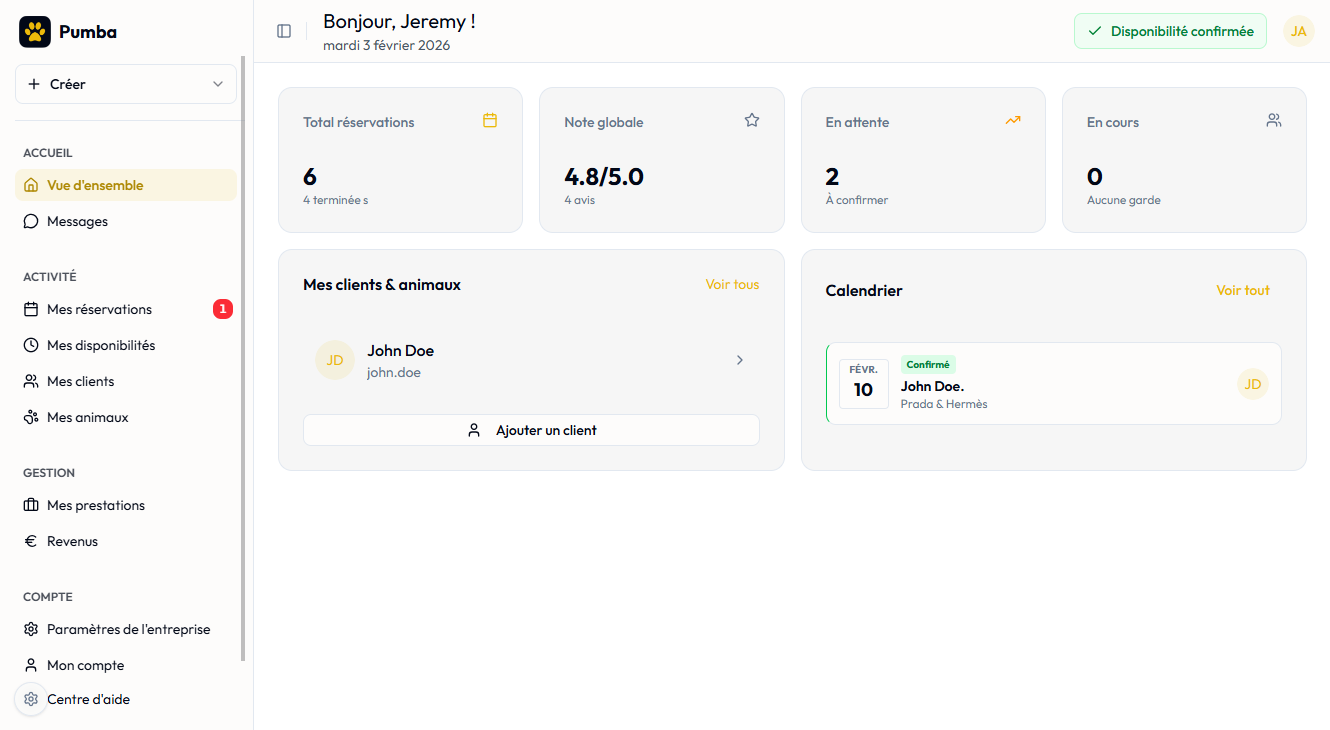The image size is (1330, 730).
Task: Click the star icon in Note globale
Action: coord(752,120)
